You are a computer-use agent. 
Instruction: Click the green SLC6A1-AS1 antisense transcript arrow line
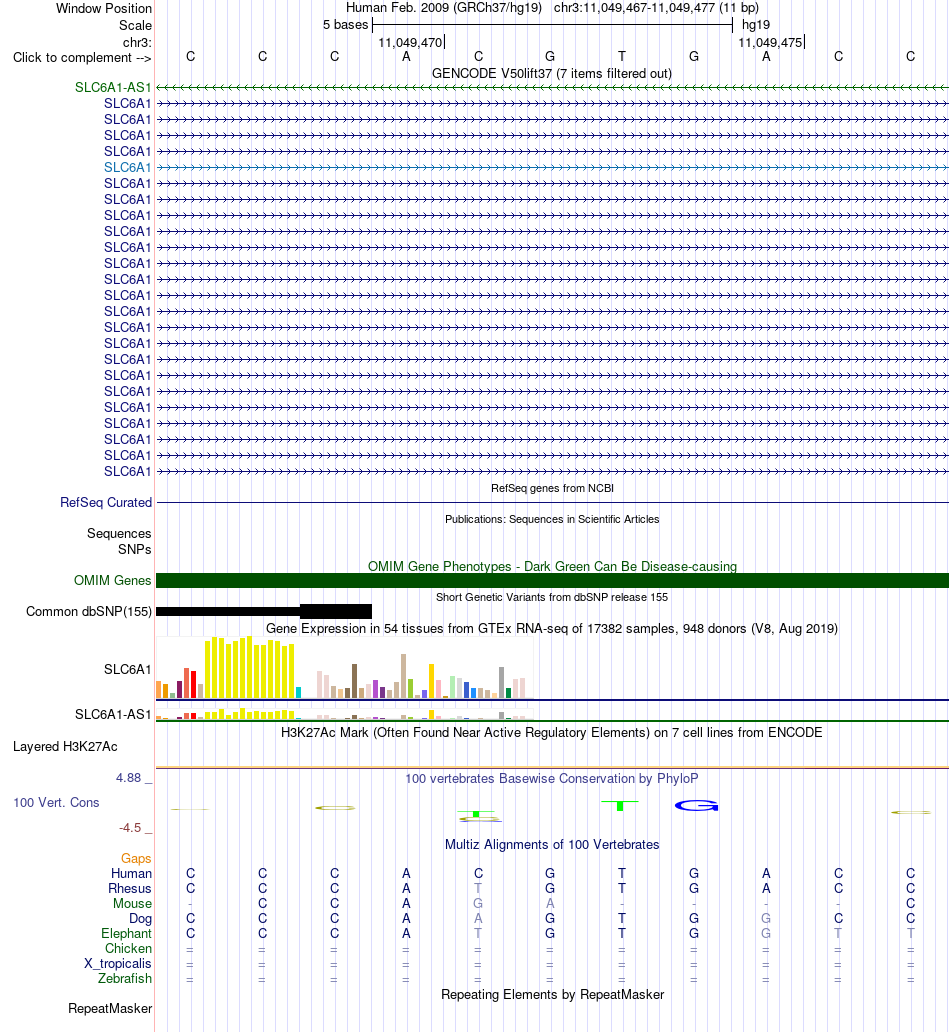[552, 88]
